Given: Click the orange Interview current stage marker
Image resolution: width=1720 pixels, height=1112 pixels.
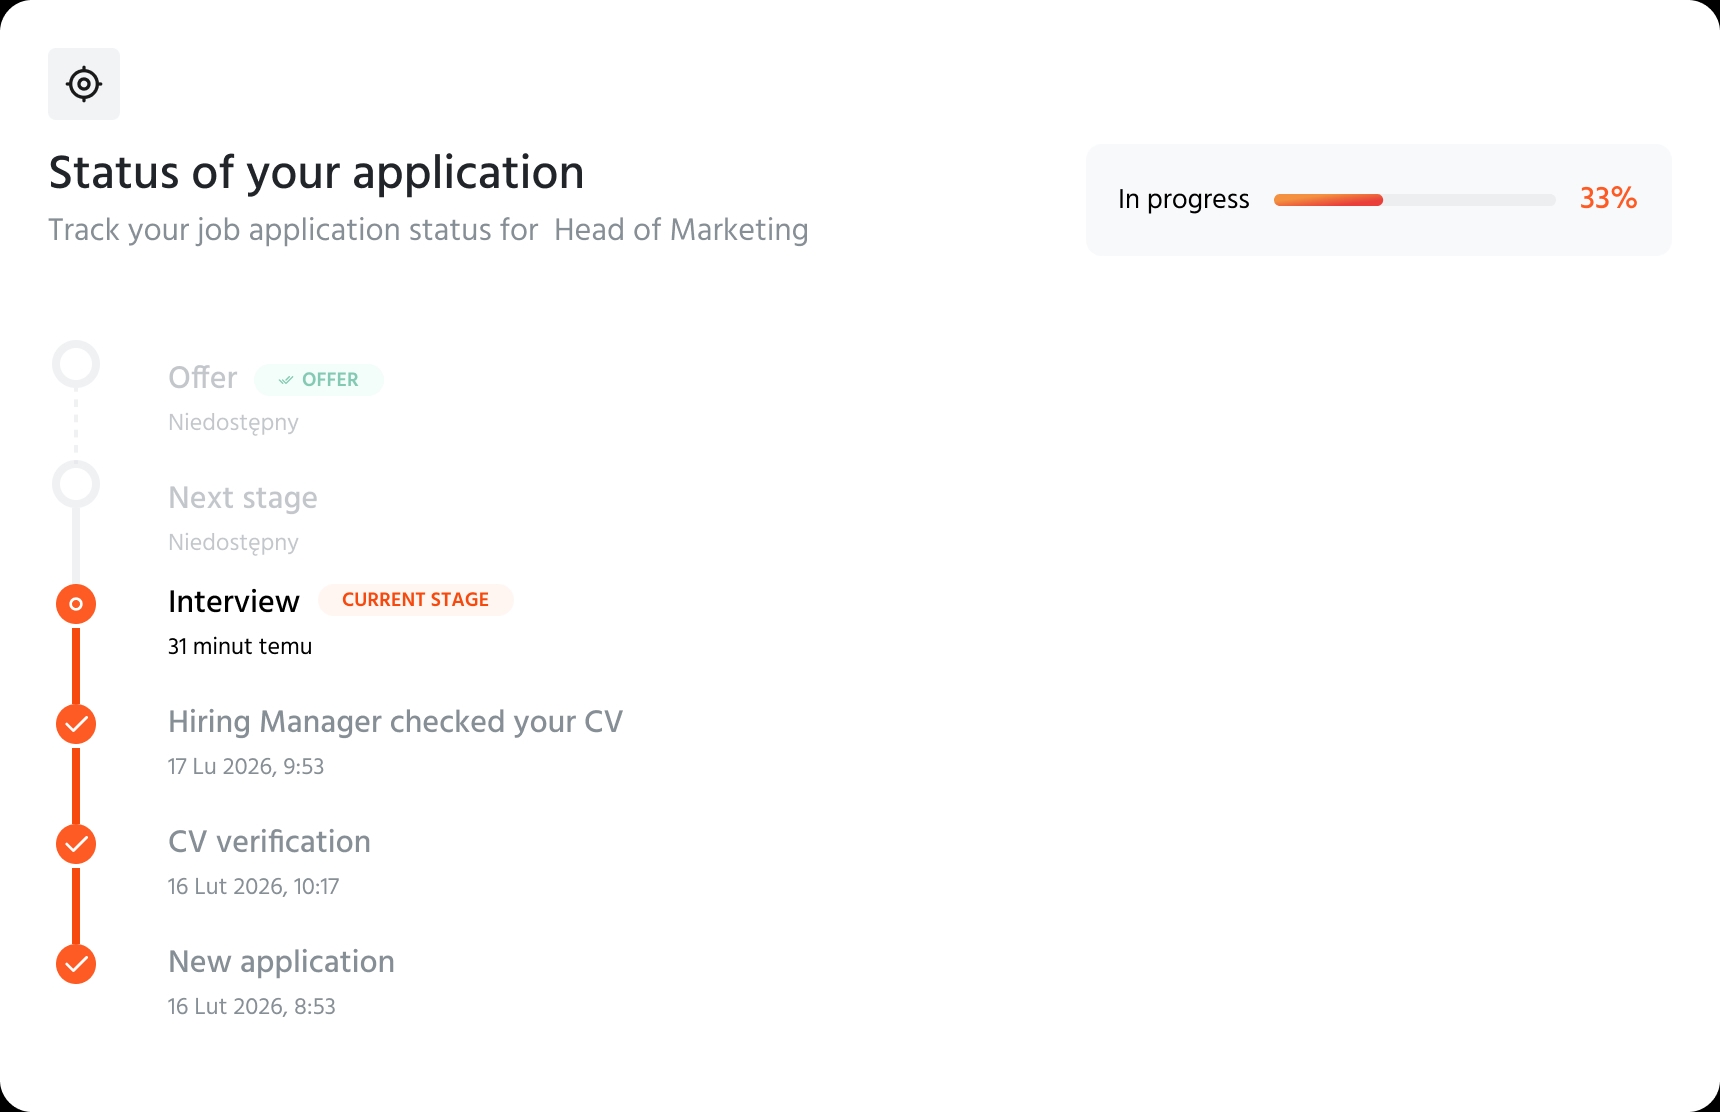Looking at the screenshot, I should coord(76,604).
